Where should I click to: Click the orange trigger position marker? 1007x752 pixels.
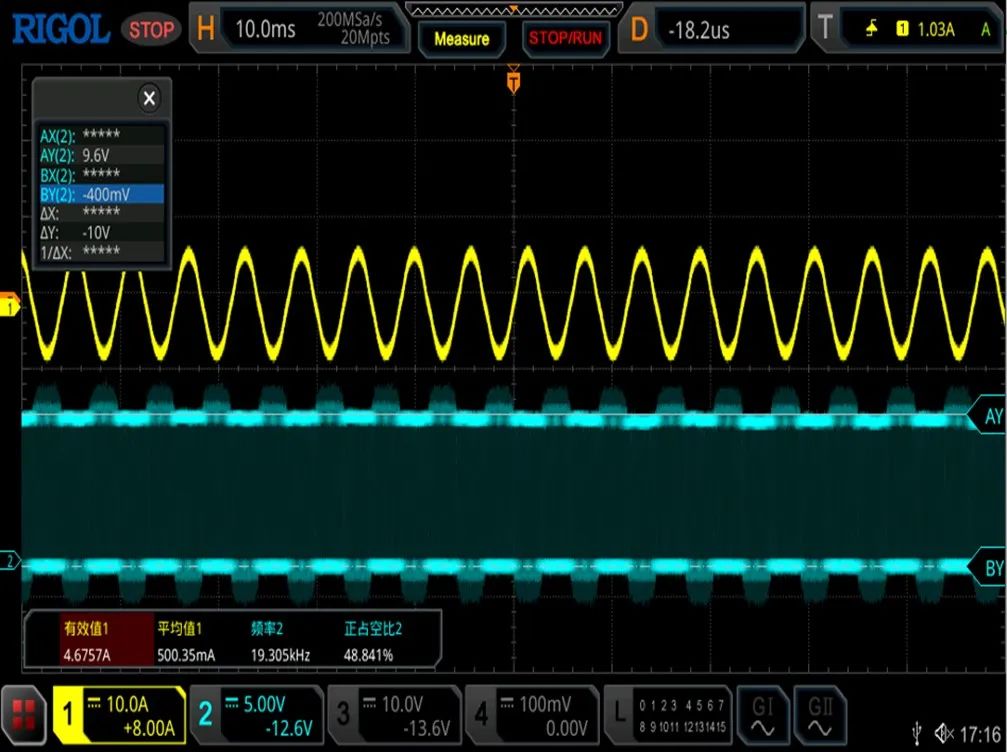pos(513,81)
